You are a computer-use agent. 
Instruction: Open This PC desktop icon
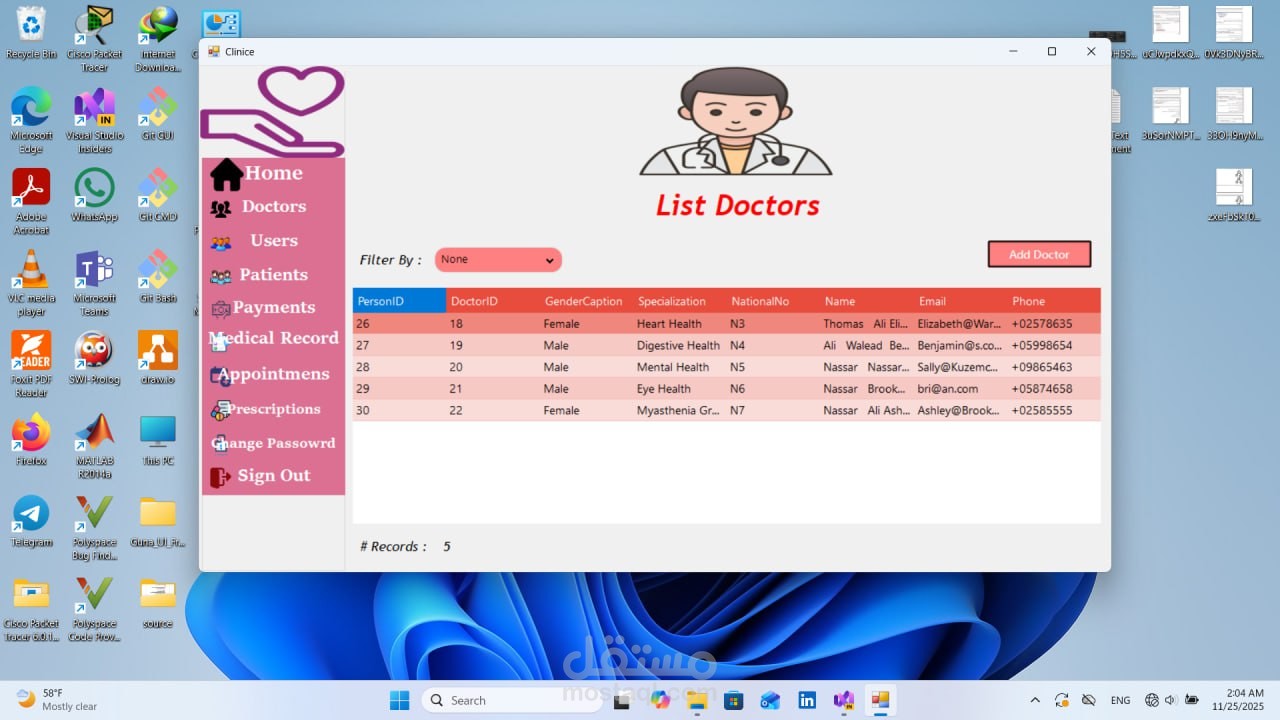[x=158, y=440]
